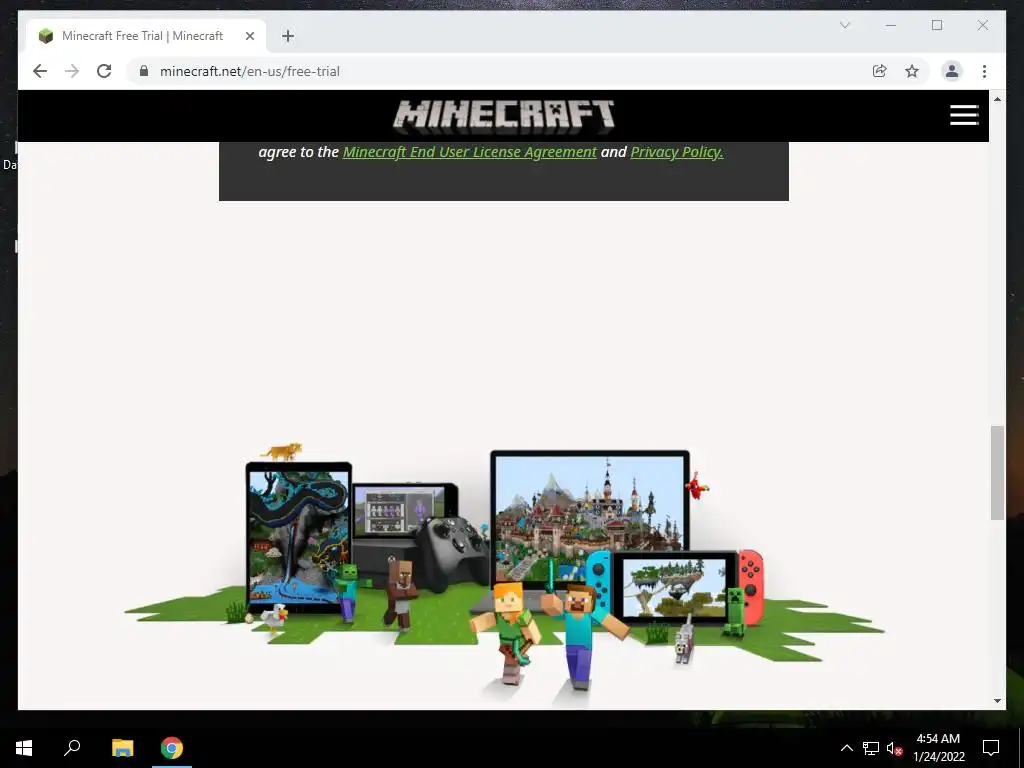Viewport: 1024px width, 768px height.
Task: Reload the Minecraft free trial page
Action: 104,71
